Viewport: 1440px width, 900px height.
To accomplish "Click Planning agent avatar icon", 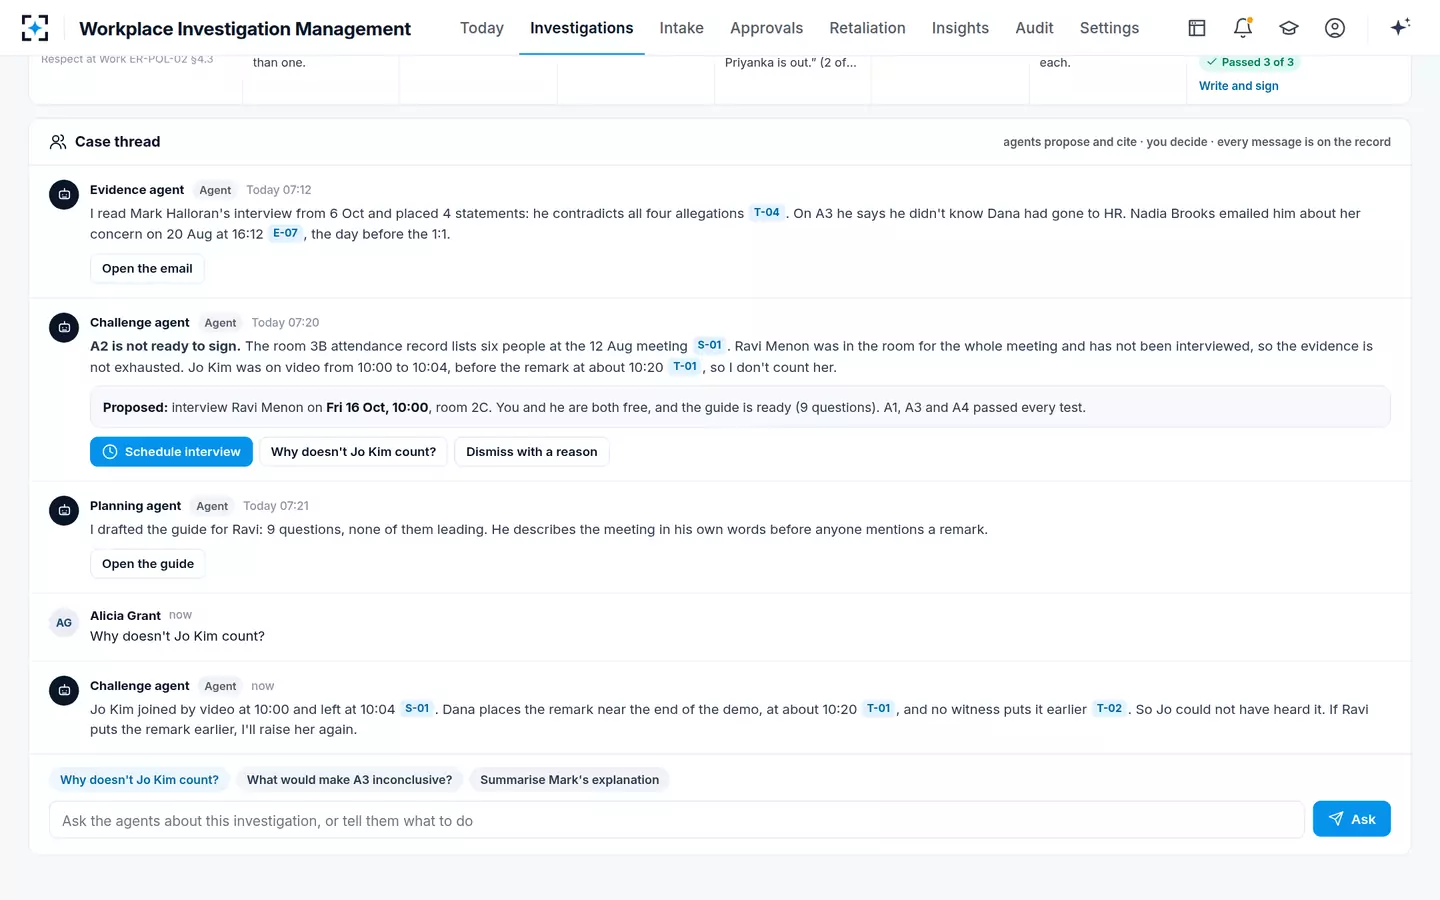I will click(x=64, y=510).
